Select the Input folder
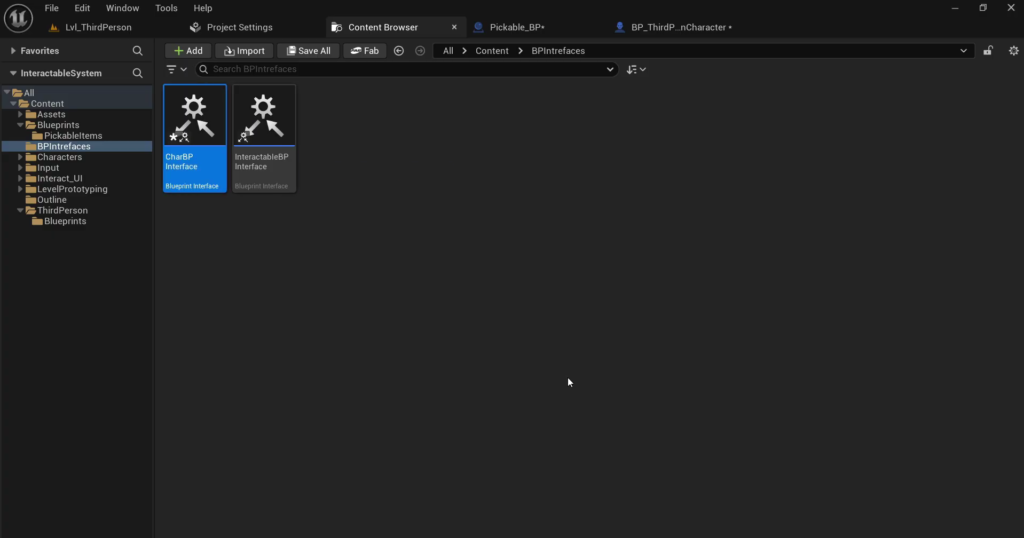Viewport: 1024px width, 538px height. click(x=48, y=168)
